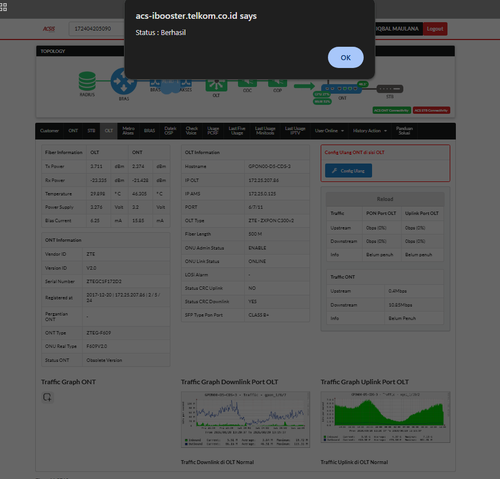Click the Status ONT value Obsolete Version
Viewport: 500px width, 479px height.
coord(104,360)
